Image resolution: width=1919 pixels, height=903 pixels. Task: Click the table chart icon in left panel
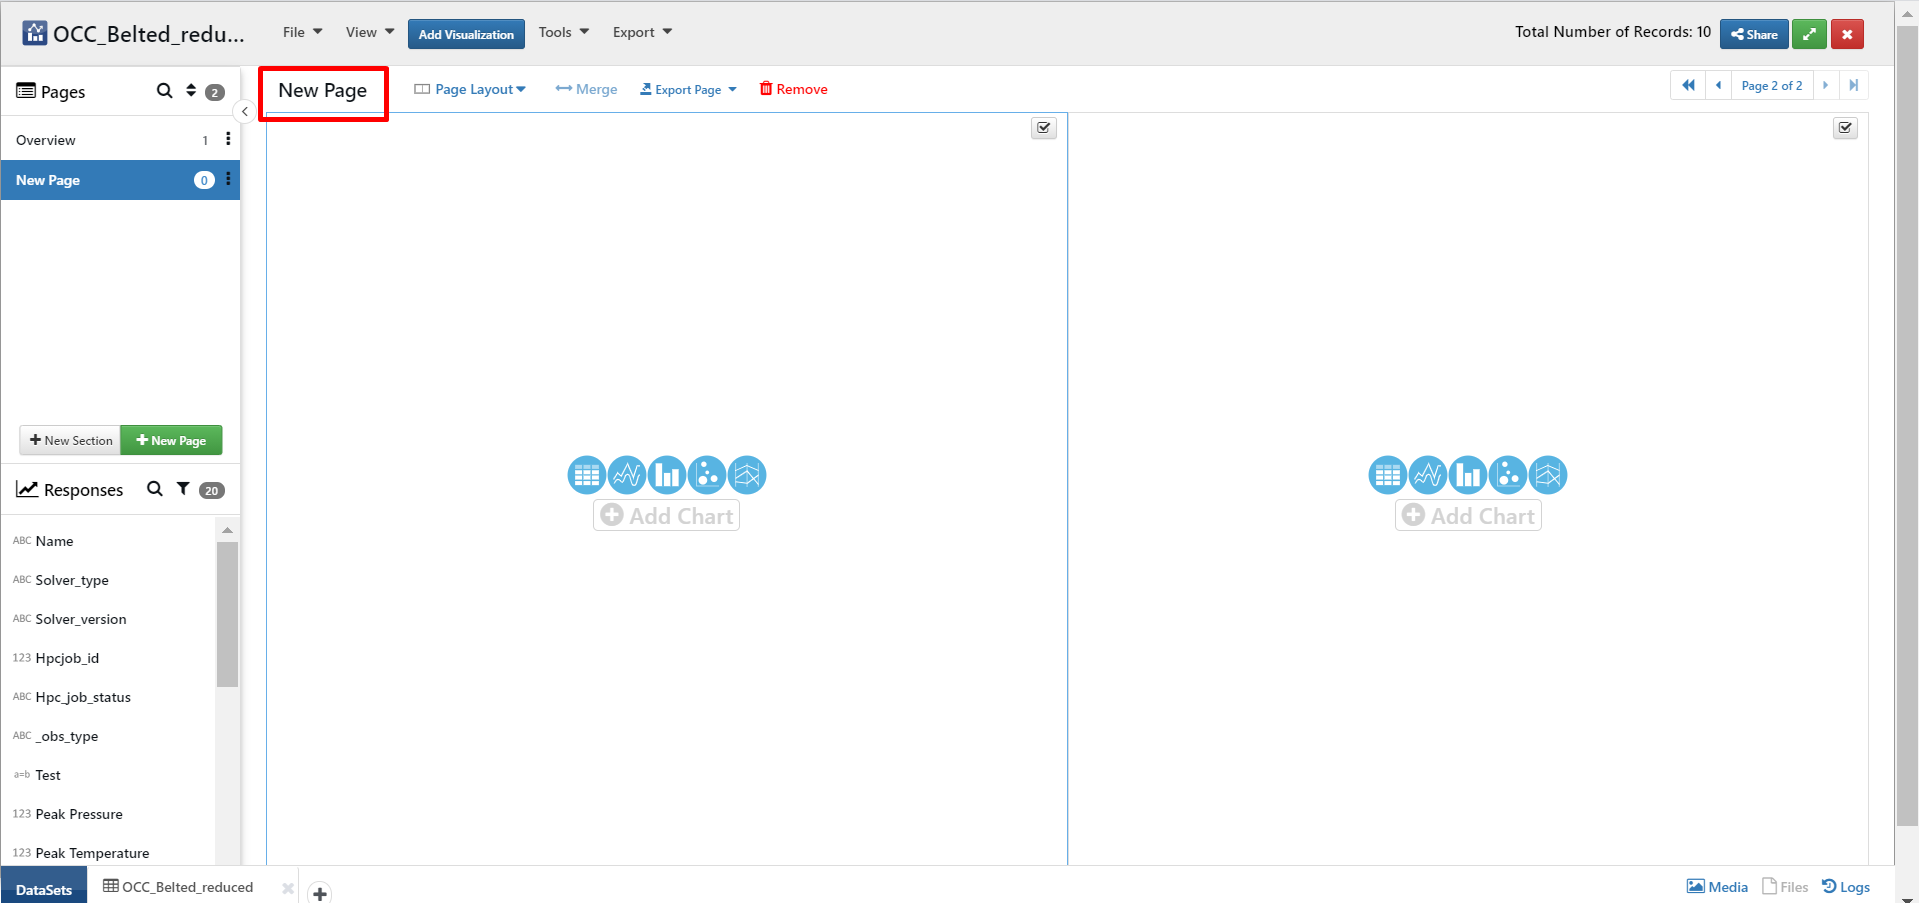click(587, 475)
